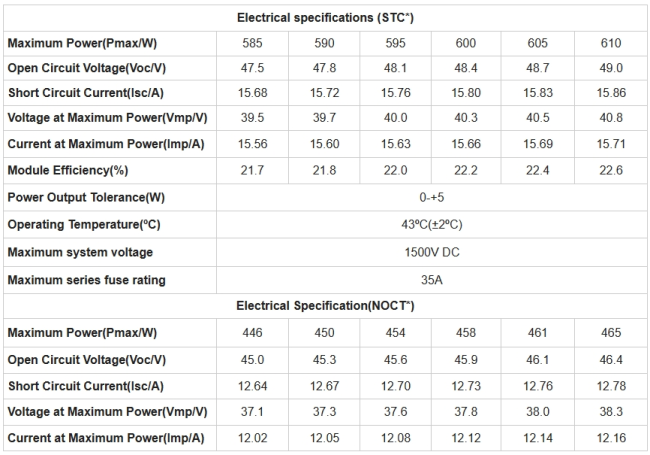
Task: Select the 35A fuse rating value
Action: 431,279
